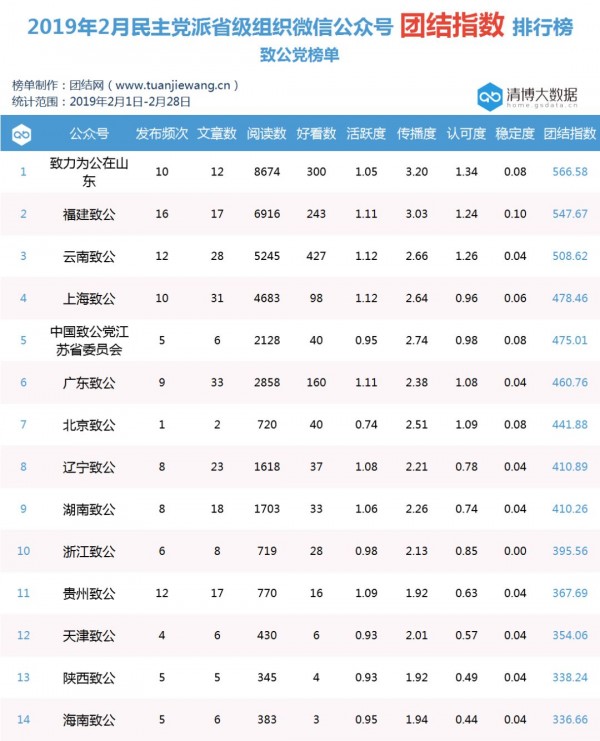This screenshot has width=600, height=741.
Task: Click index value 367.69
Action: point(570,593)
